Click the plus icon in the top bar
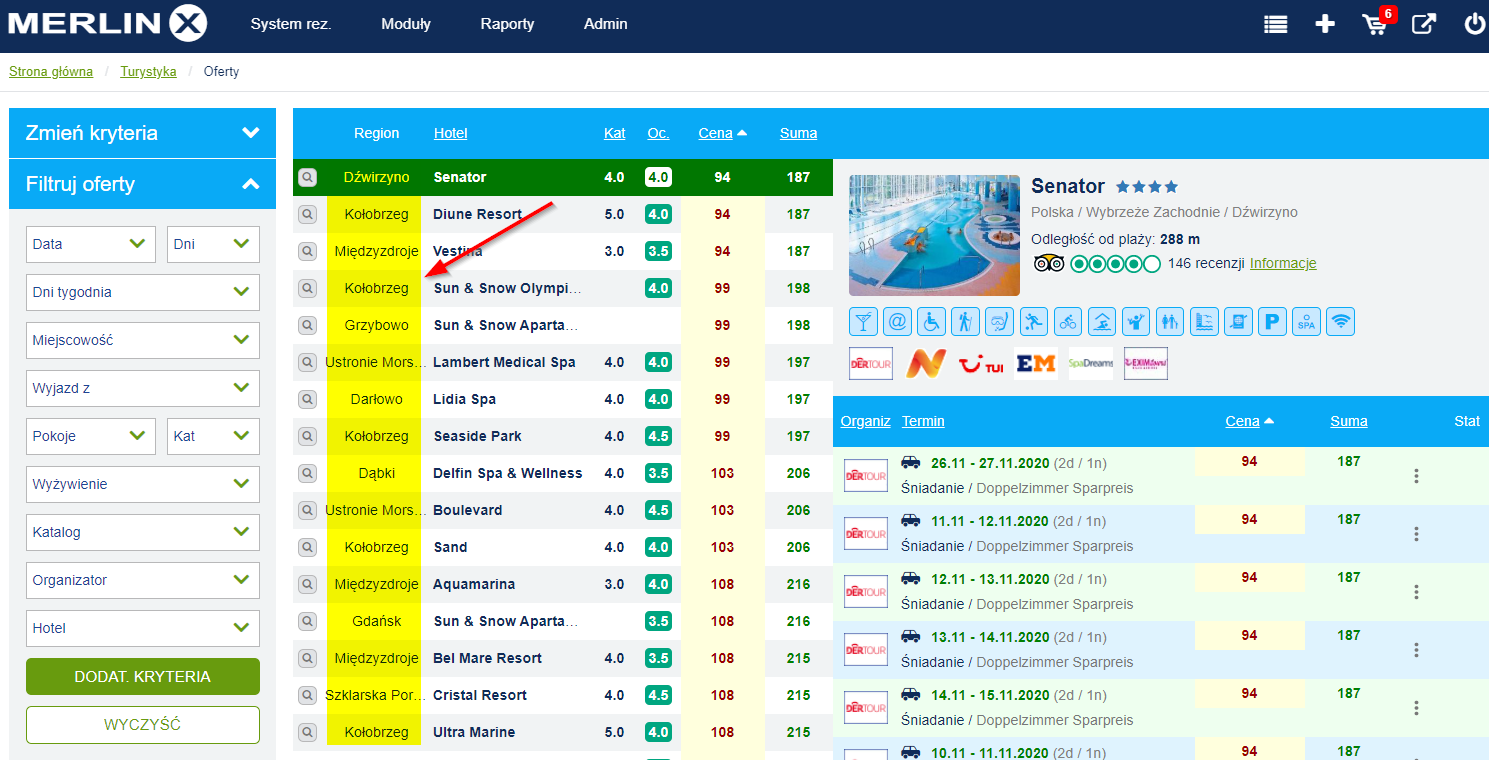The height and width of the screenshot is (760, 1489). tap(1325, 23)
